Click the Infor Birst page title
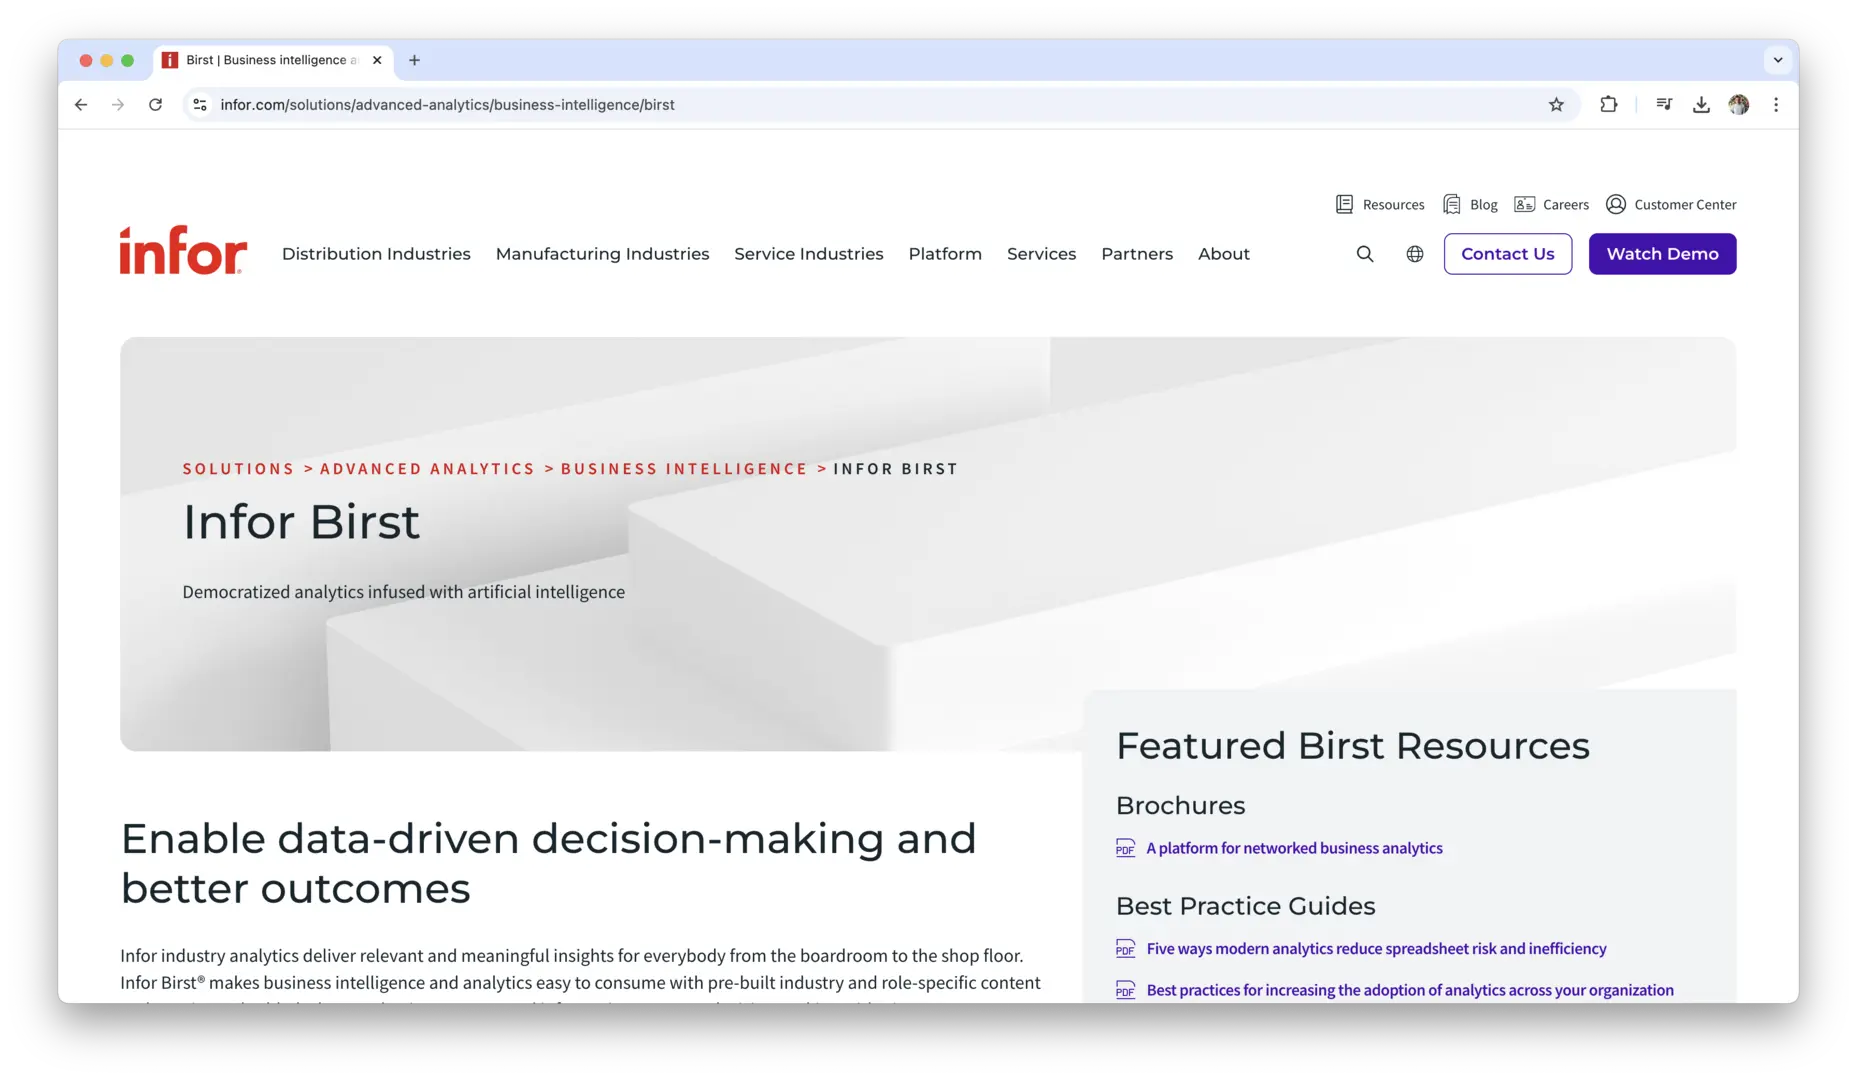The image size is (1857, 1080). pos(301,522)
